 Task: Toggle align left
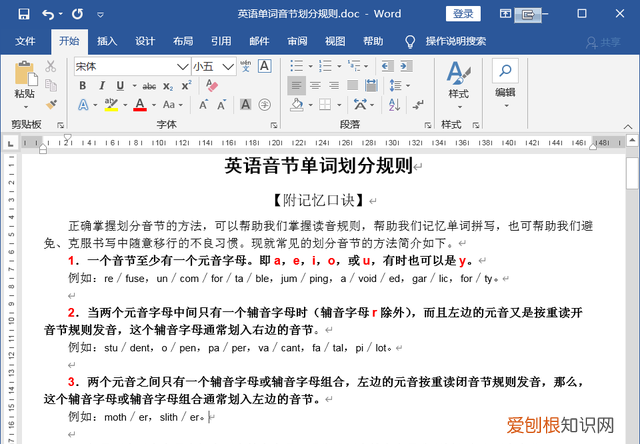point(296,85)
